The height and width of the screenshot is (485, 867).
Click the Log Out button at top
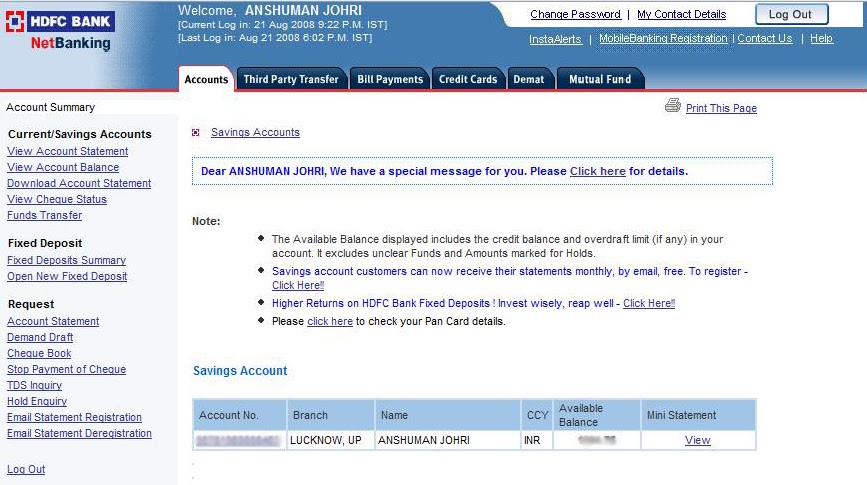(x=791, y=14)
